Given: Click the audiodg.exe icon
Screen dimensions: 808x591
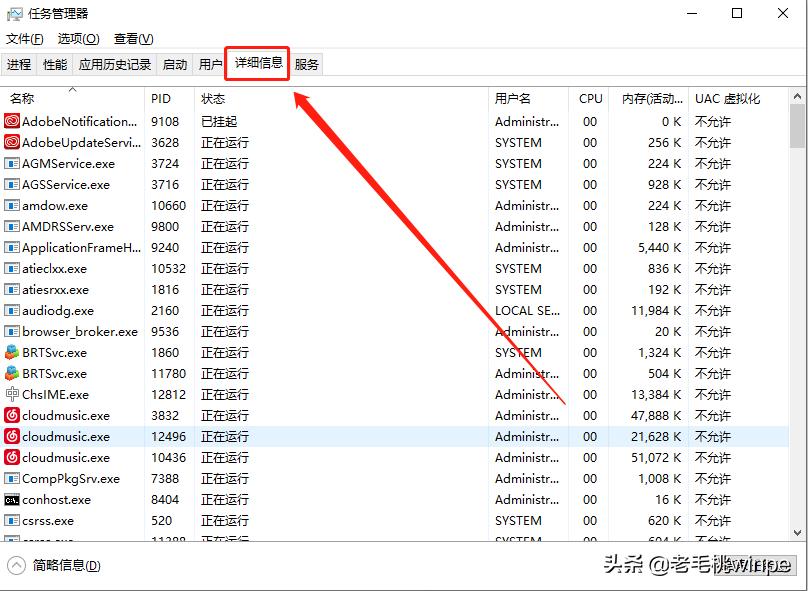Looking at the screenshot, I should coord(14,310).
